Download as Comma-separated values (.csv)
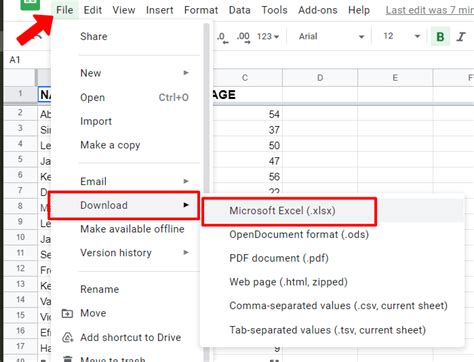This screenshot has width=474, height=362. 333,306
